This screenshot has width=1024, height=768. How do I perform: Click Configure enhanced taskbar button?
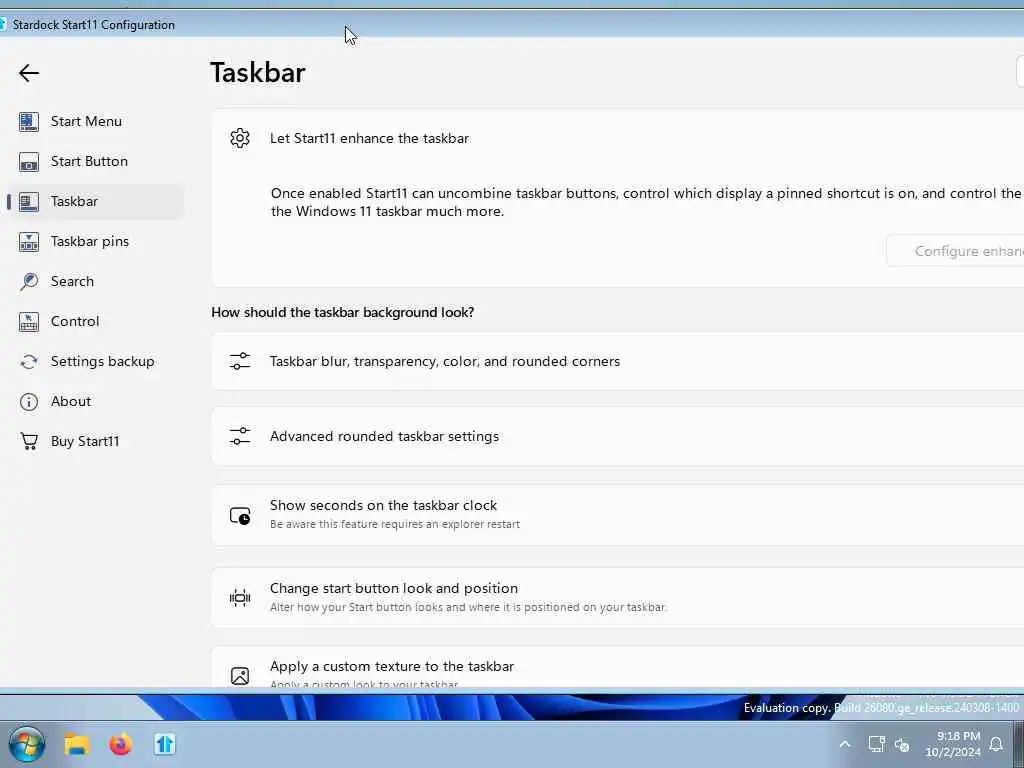pyautogui.click(x=955, y=251)
